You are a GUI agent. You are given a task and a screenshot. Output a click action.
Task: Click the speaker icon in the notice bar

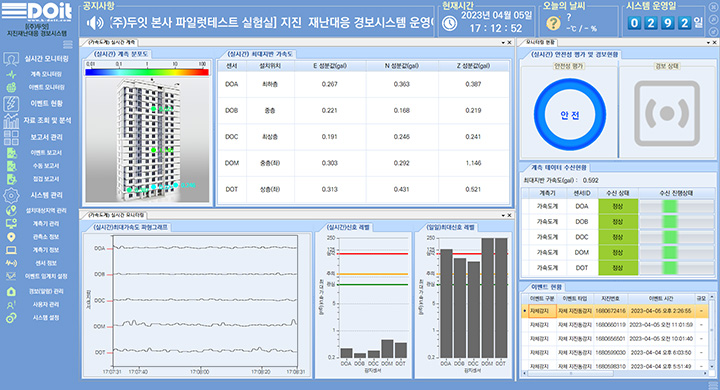point(95,23)
